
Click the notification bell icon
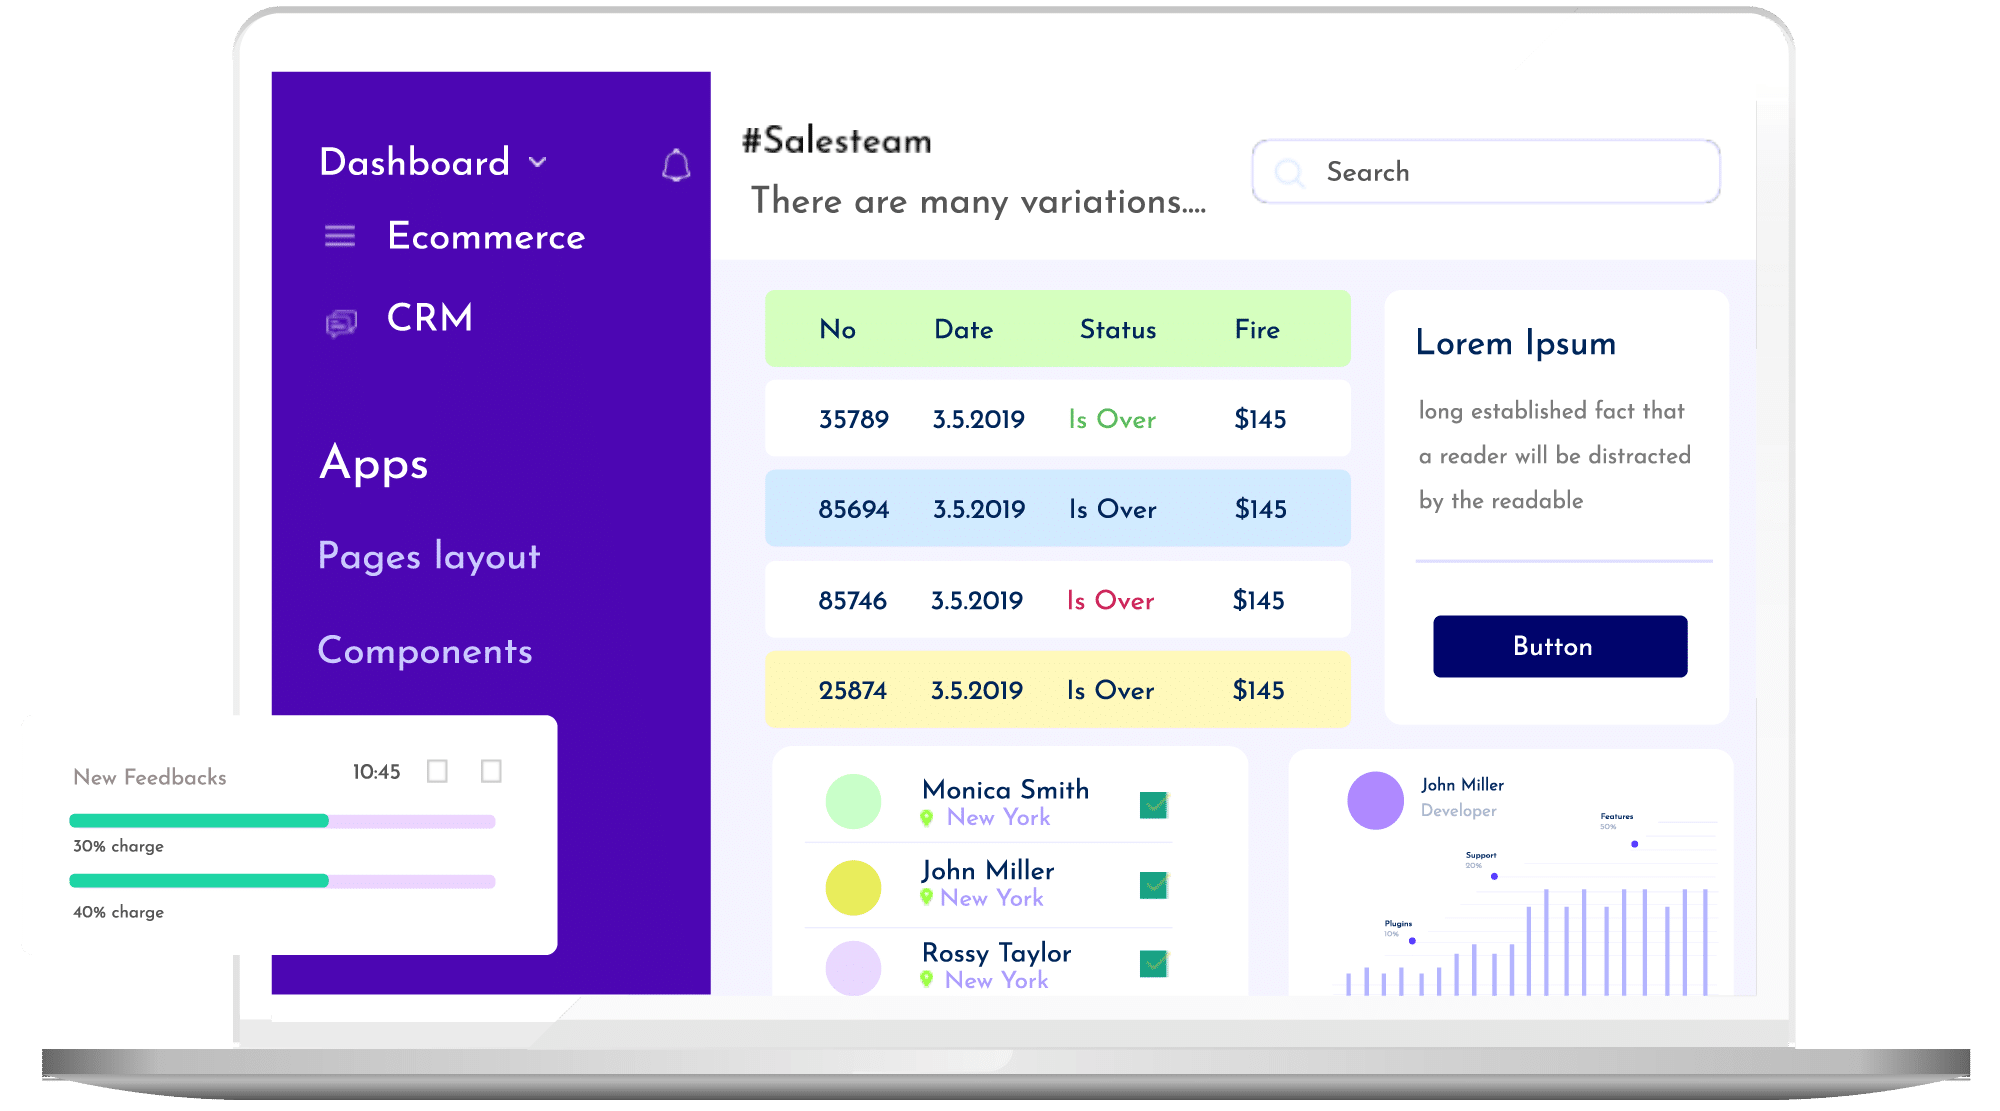pyautogui.click(x=676, y=165)
